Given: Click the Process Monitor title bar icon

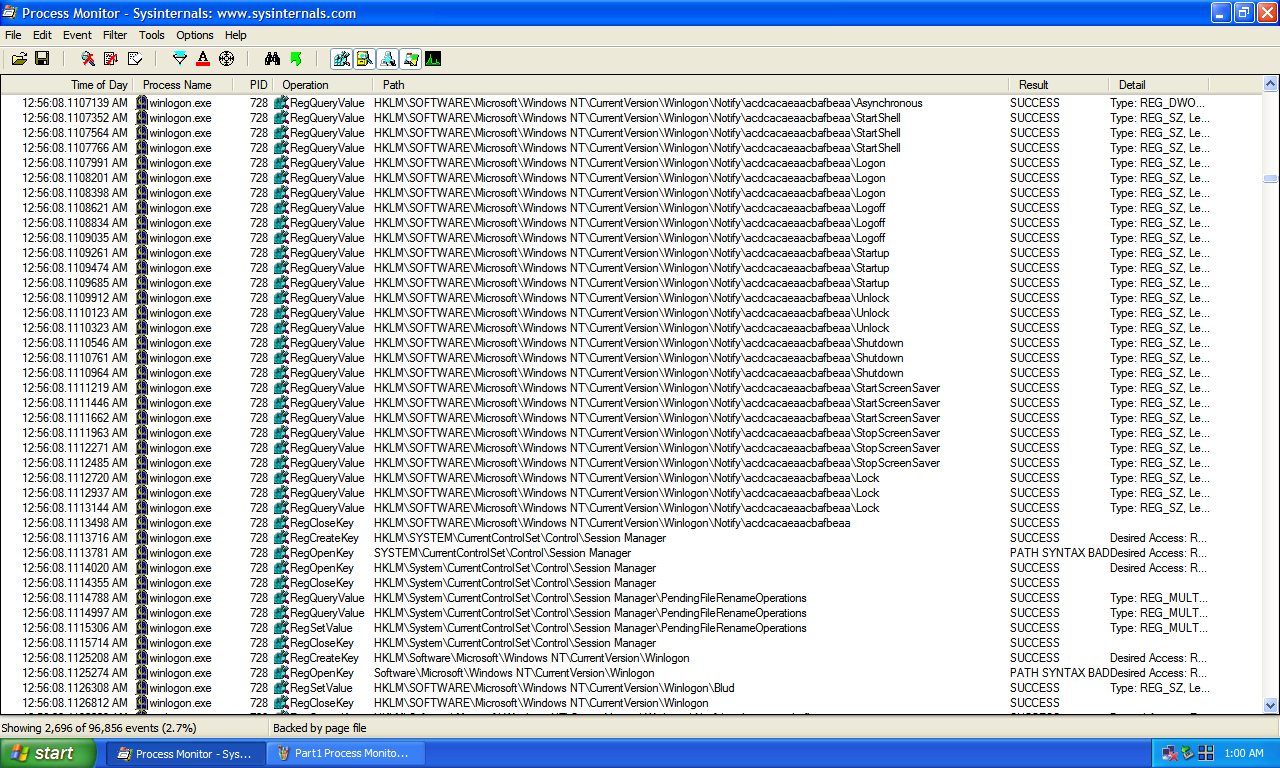Looking at the screenshot, I should click(11, 13).
